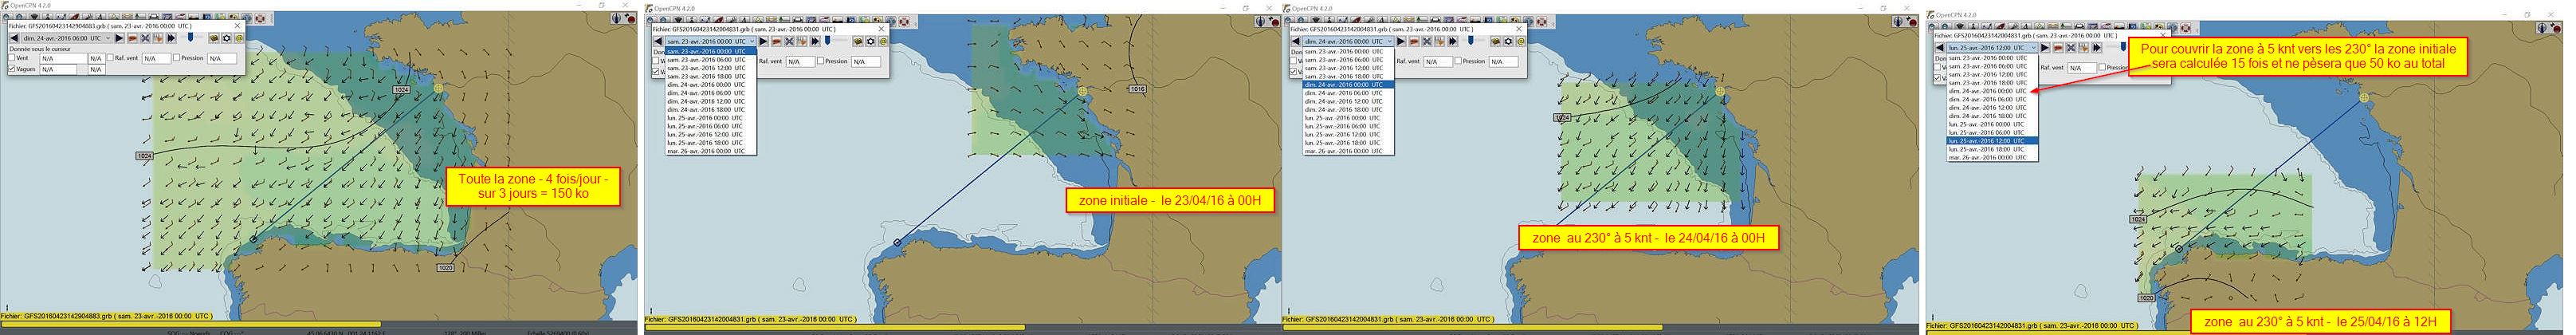Screen dimensions: 2576x335
Task: Close the first GRIB file panel with X
Action: tap(237, 26)
